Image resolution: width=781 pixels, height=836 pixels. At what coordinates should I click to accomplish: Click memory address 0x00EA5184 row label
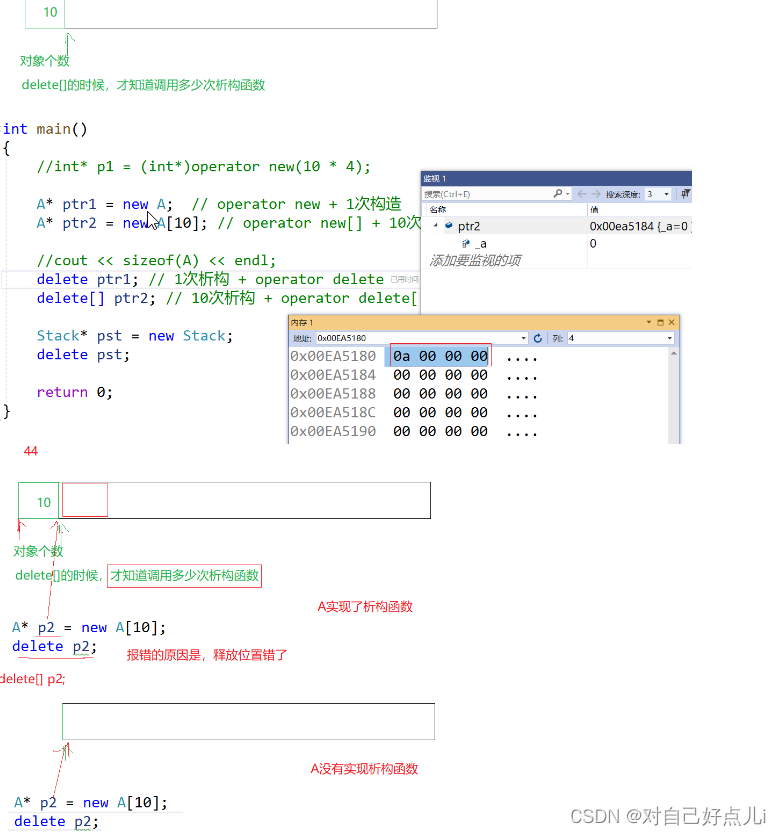tap(333, 375)
